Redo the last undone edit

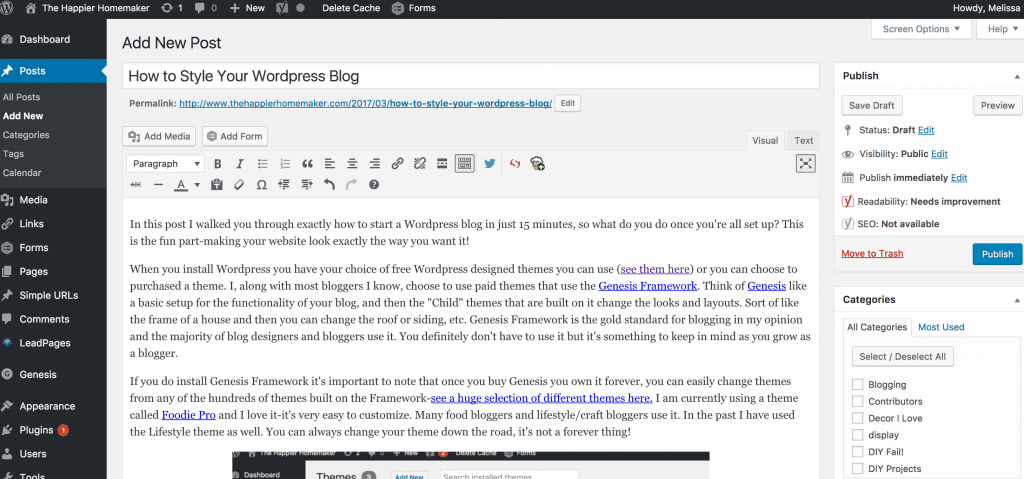[351, 185]
